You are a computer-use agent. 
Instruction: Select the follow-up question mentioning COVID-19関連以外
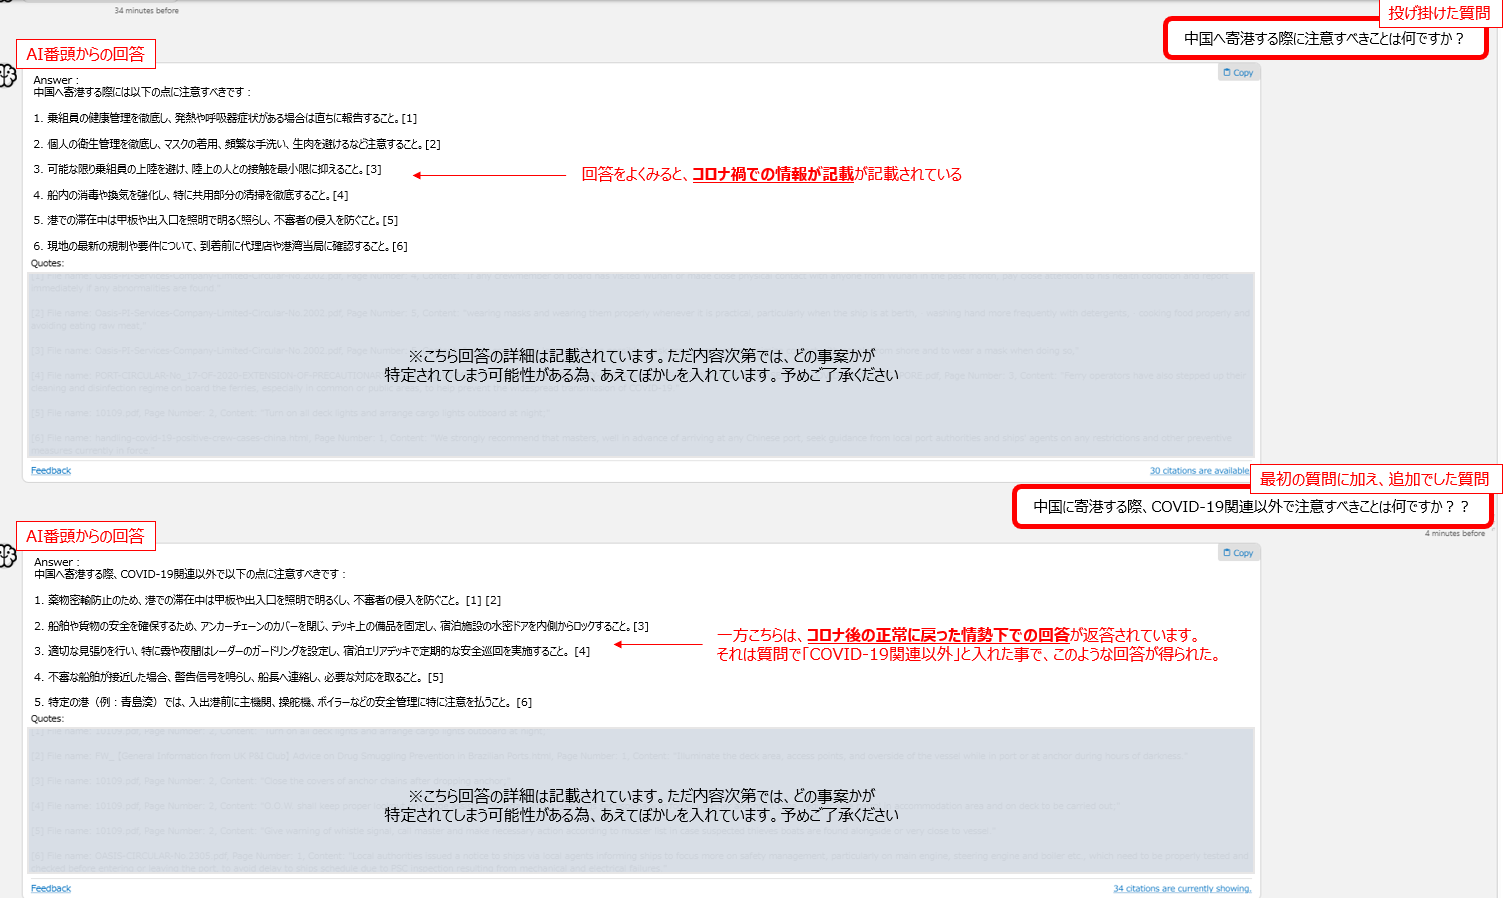pyautogui.click(x=1251, y=507)
